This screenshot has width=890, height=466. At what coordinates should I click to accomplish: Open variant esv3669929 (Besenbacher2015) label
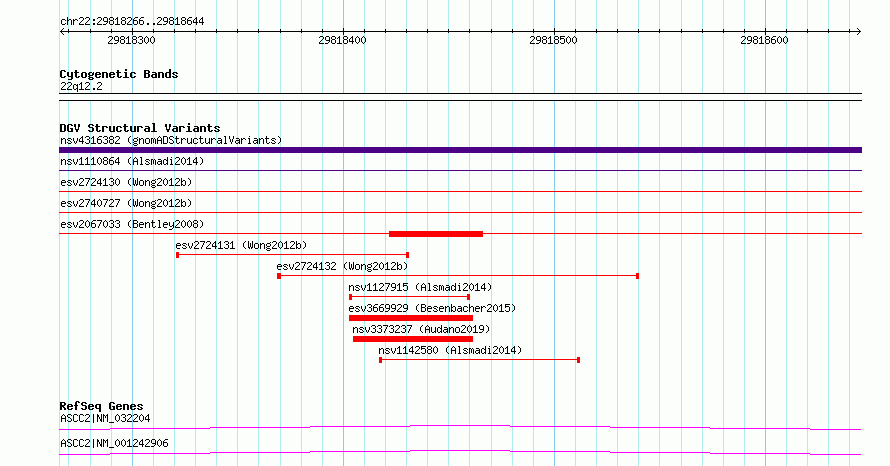432,309
